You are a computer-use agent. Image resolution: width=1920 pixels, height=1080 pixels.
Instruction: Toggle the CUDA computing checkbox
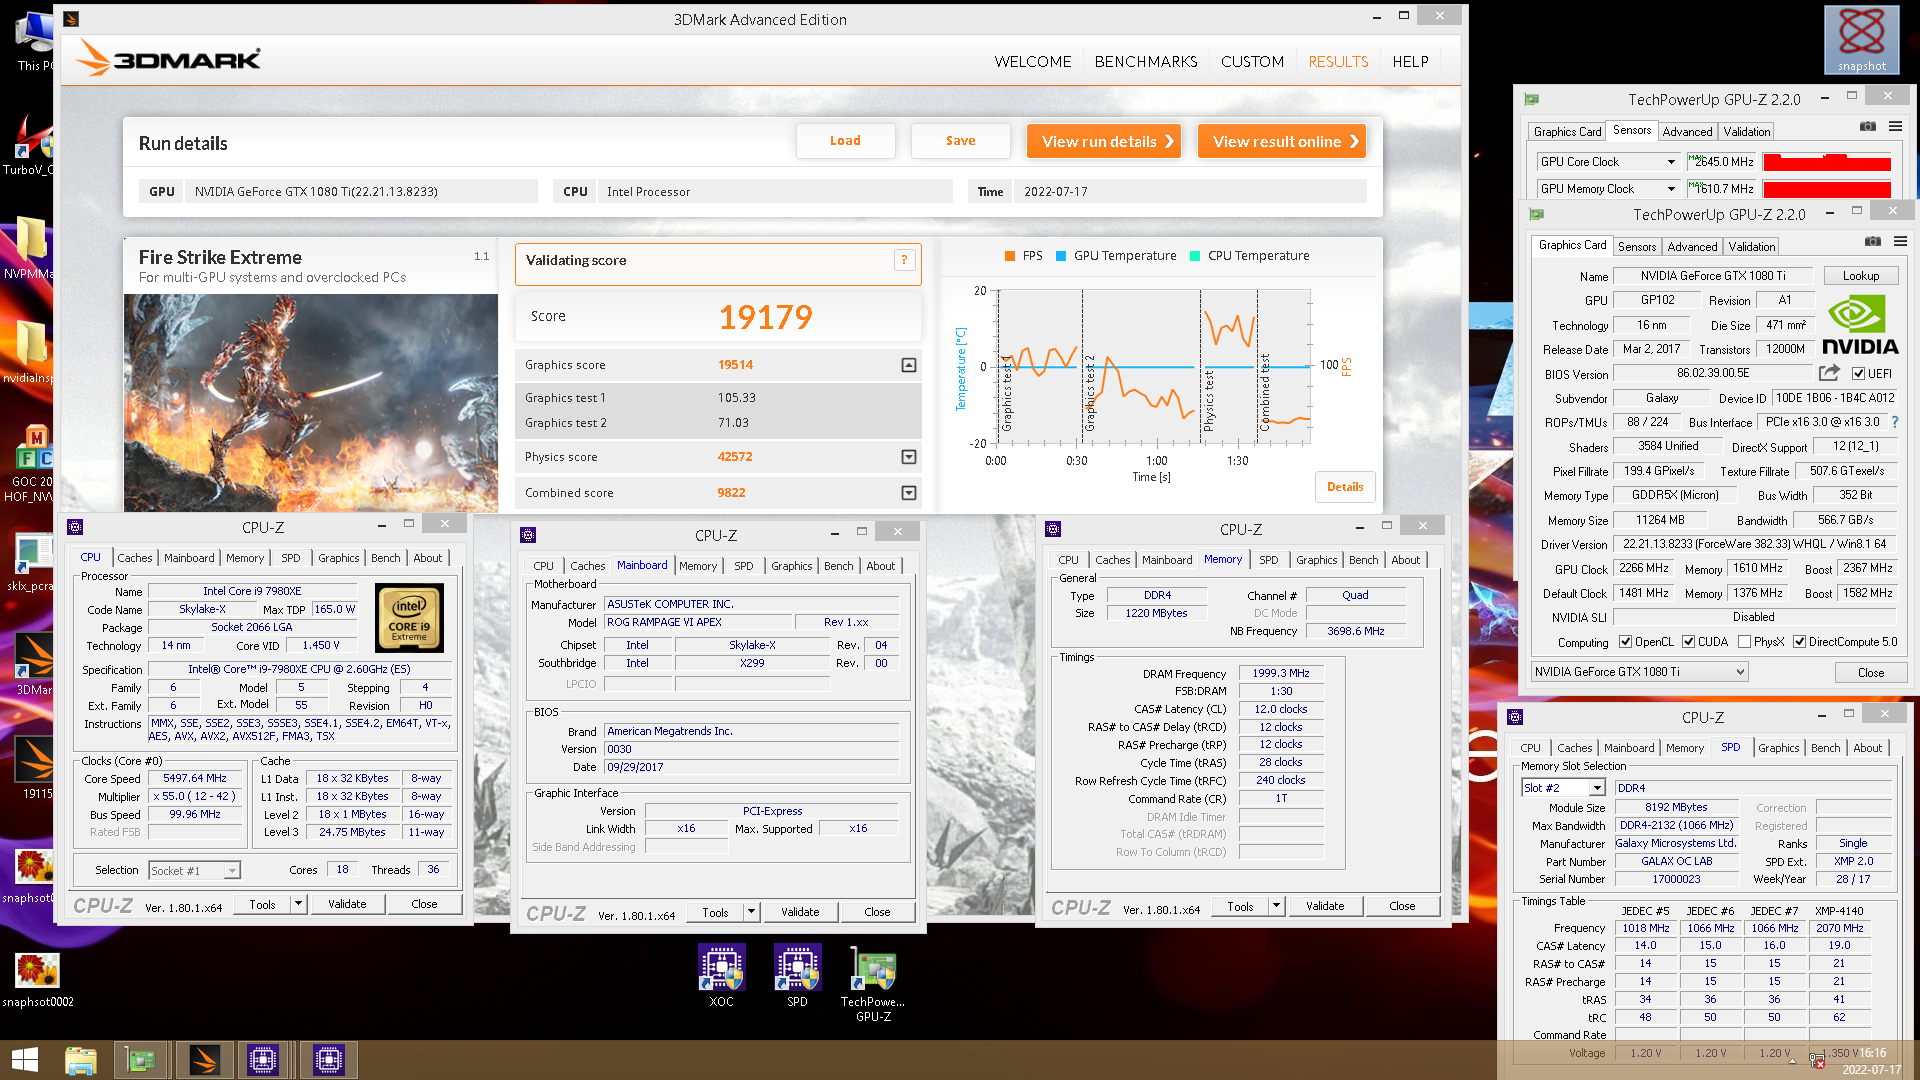coord(1688,642)
